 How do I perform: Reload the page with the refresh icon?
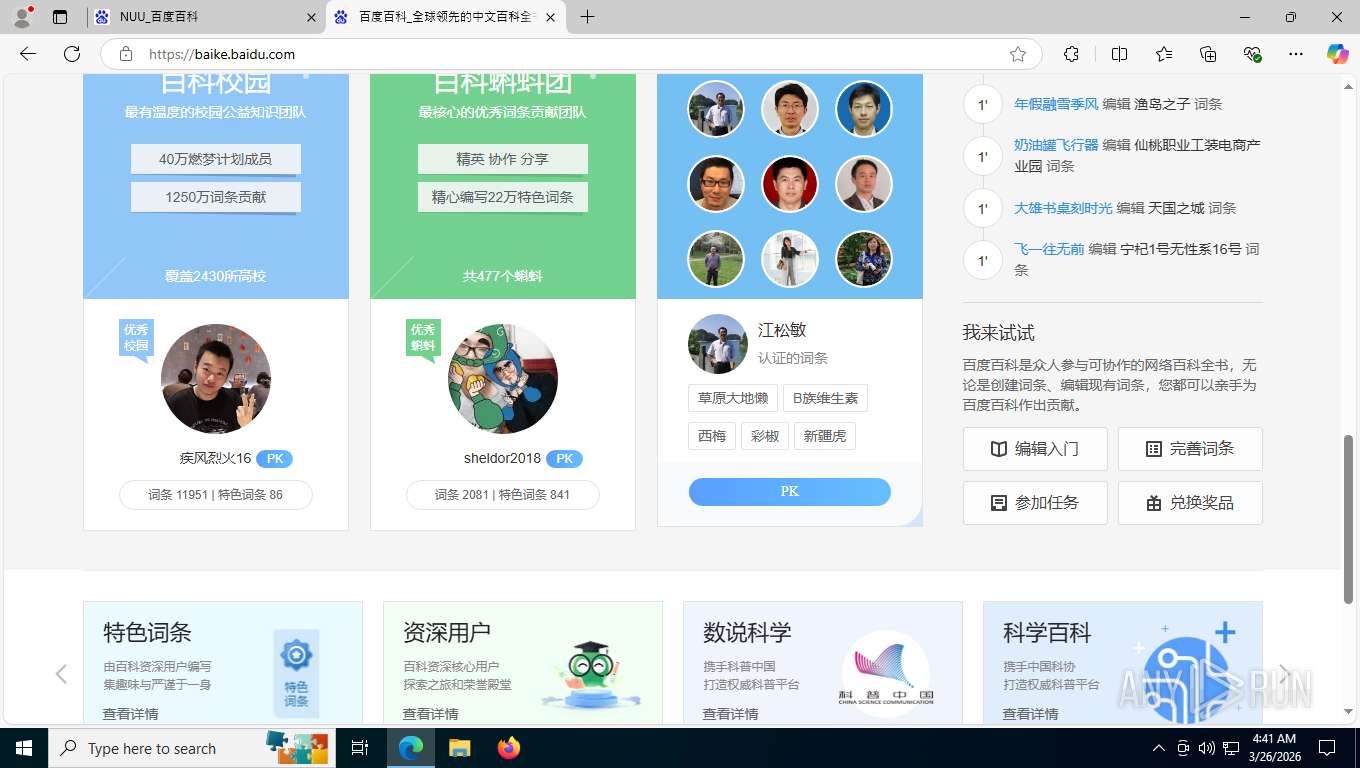click(x=72, y=54)
